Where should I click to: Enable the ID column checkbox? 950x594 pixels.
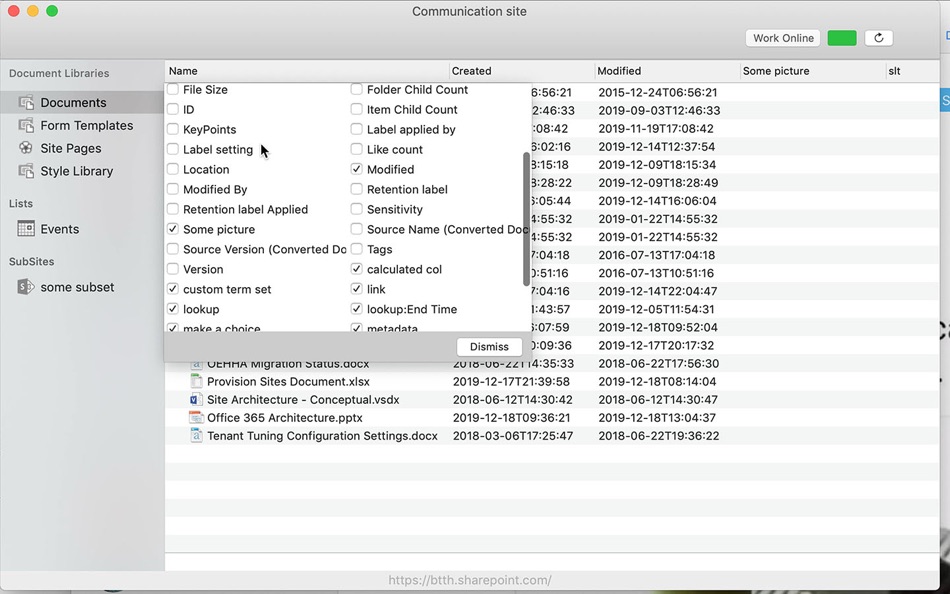(173, 109)
